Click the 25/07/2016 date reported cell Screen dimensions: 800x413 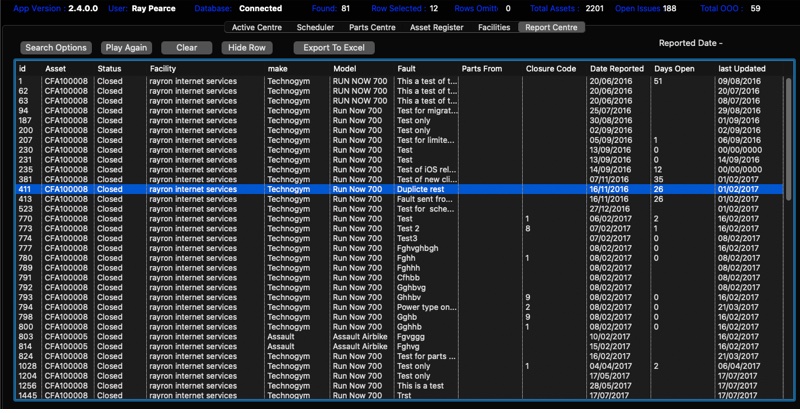point(611,111)
